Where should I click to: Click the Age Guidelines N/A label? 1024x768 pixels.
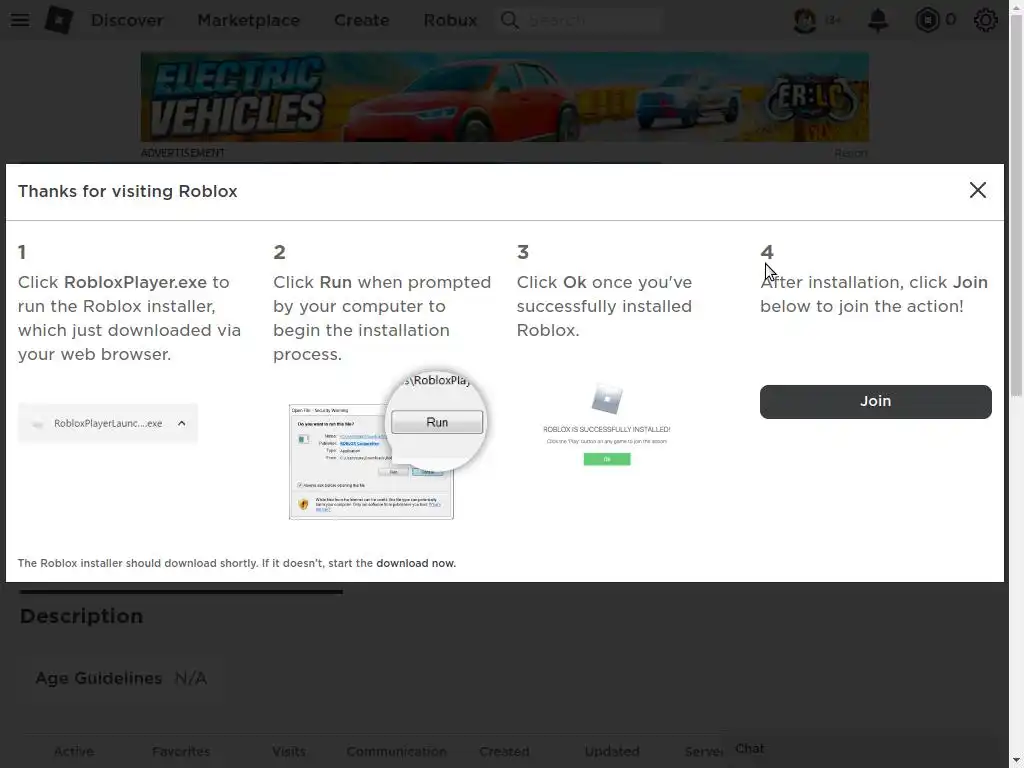tap(121, 679)
